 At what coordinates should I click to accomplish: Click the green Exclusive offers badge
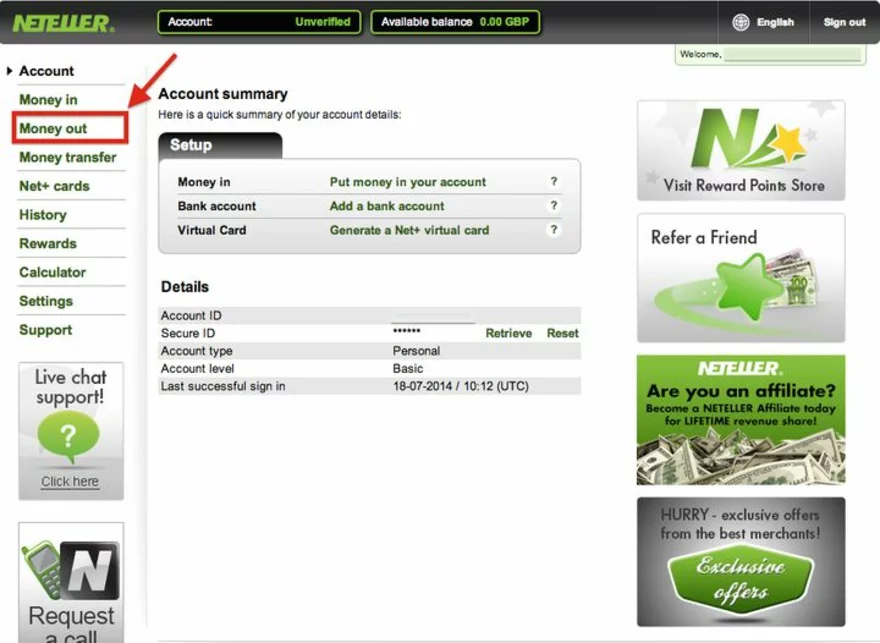(x=741, y=579)
